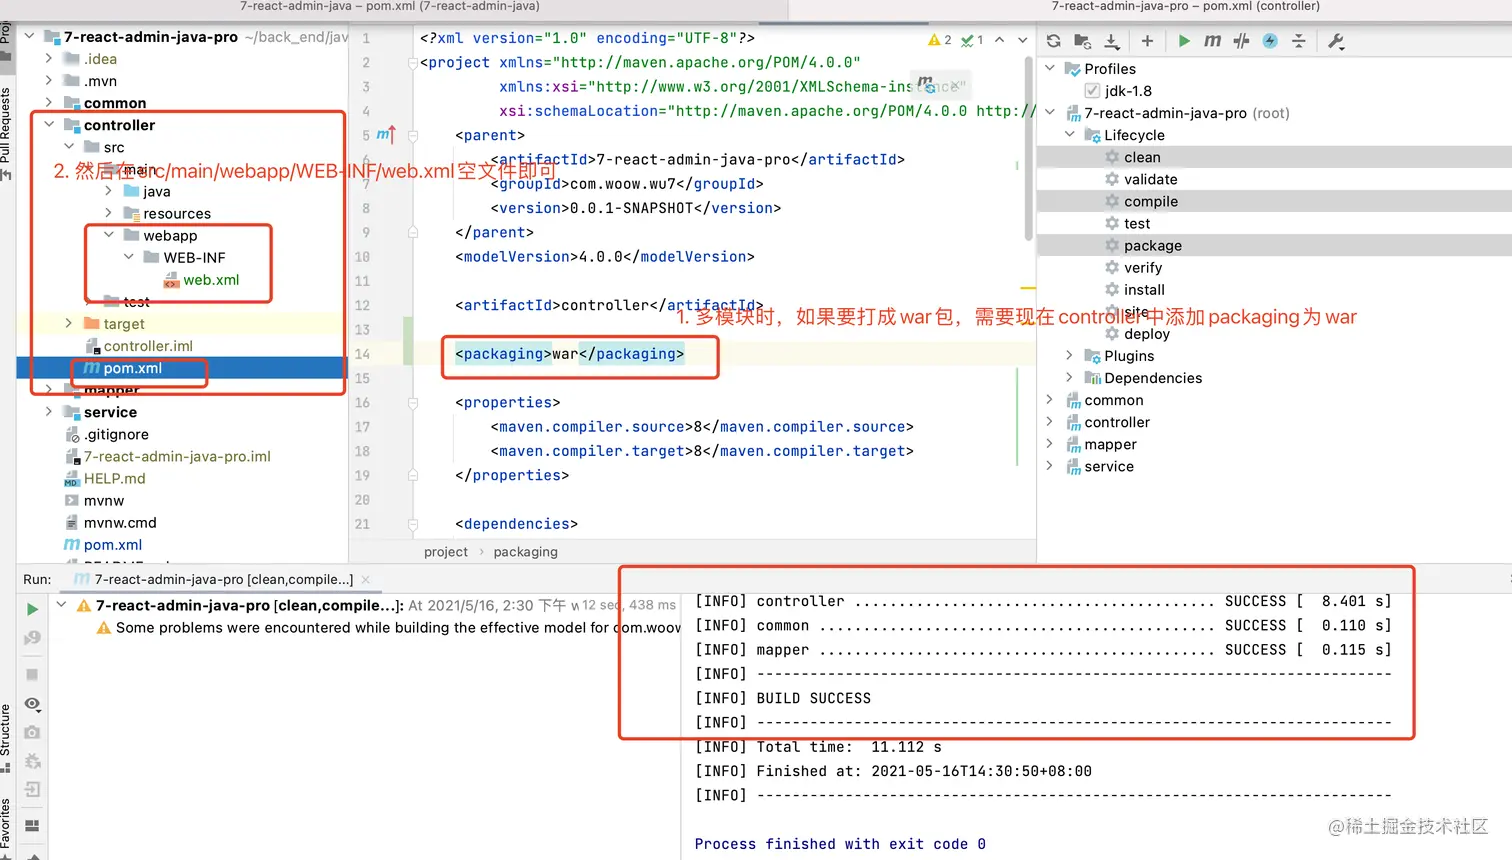The width and height of the screenshot is (1512, 860).
Task: Click camera dump threads icon in Run panel
Action: point(32,733)
